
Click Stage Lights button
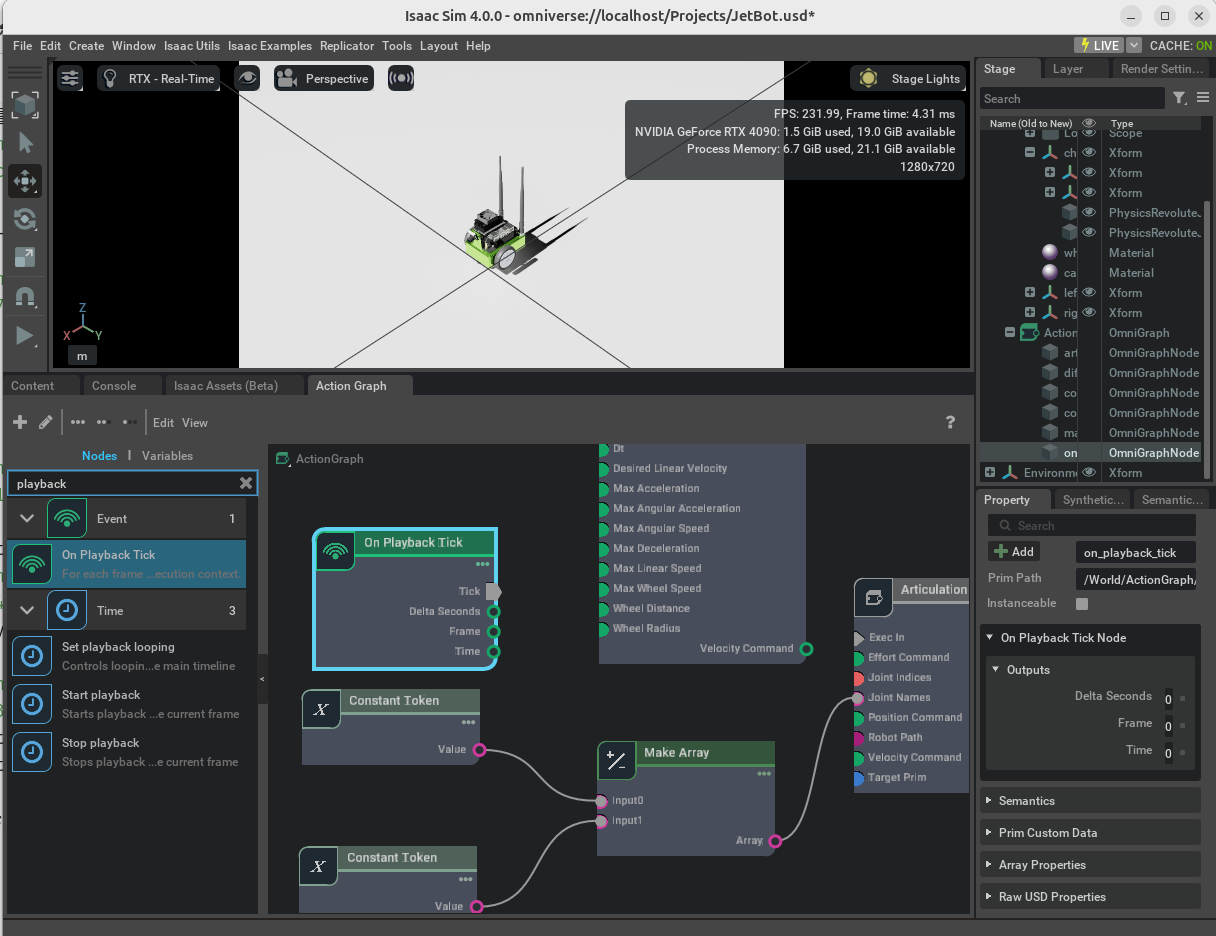point(910,78)
